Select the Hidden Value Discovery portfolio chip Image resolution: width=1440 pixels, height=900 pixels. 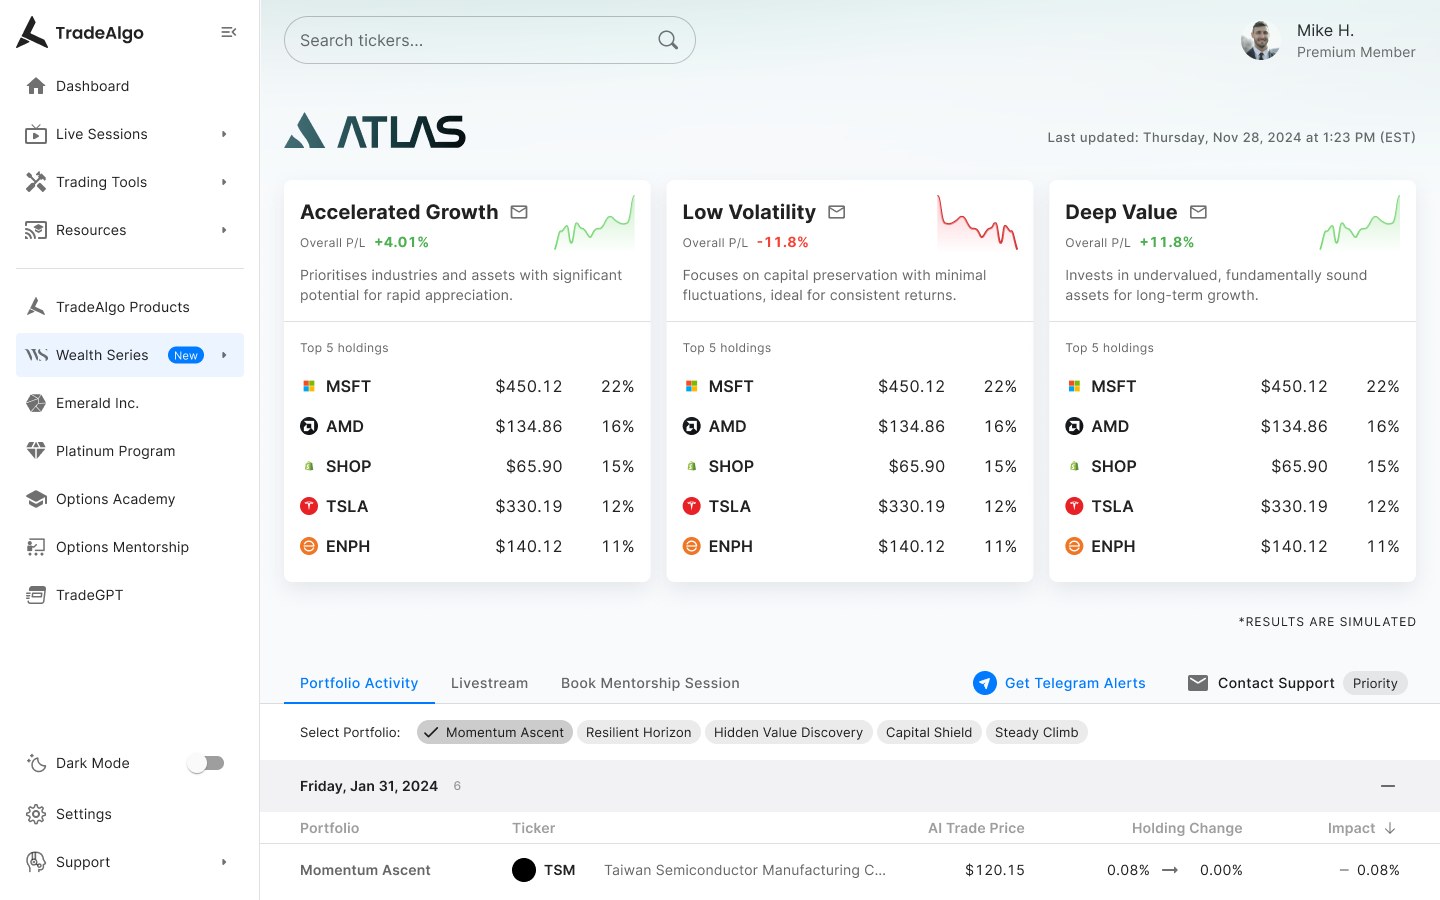tap(788, 732)
